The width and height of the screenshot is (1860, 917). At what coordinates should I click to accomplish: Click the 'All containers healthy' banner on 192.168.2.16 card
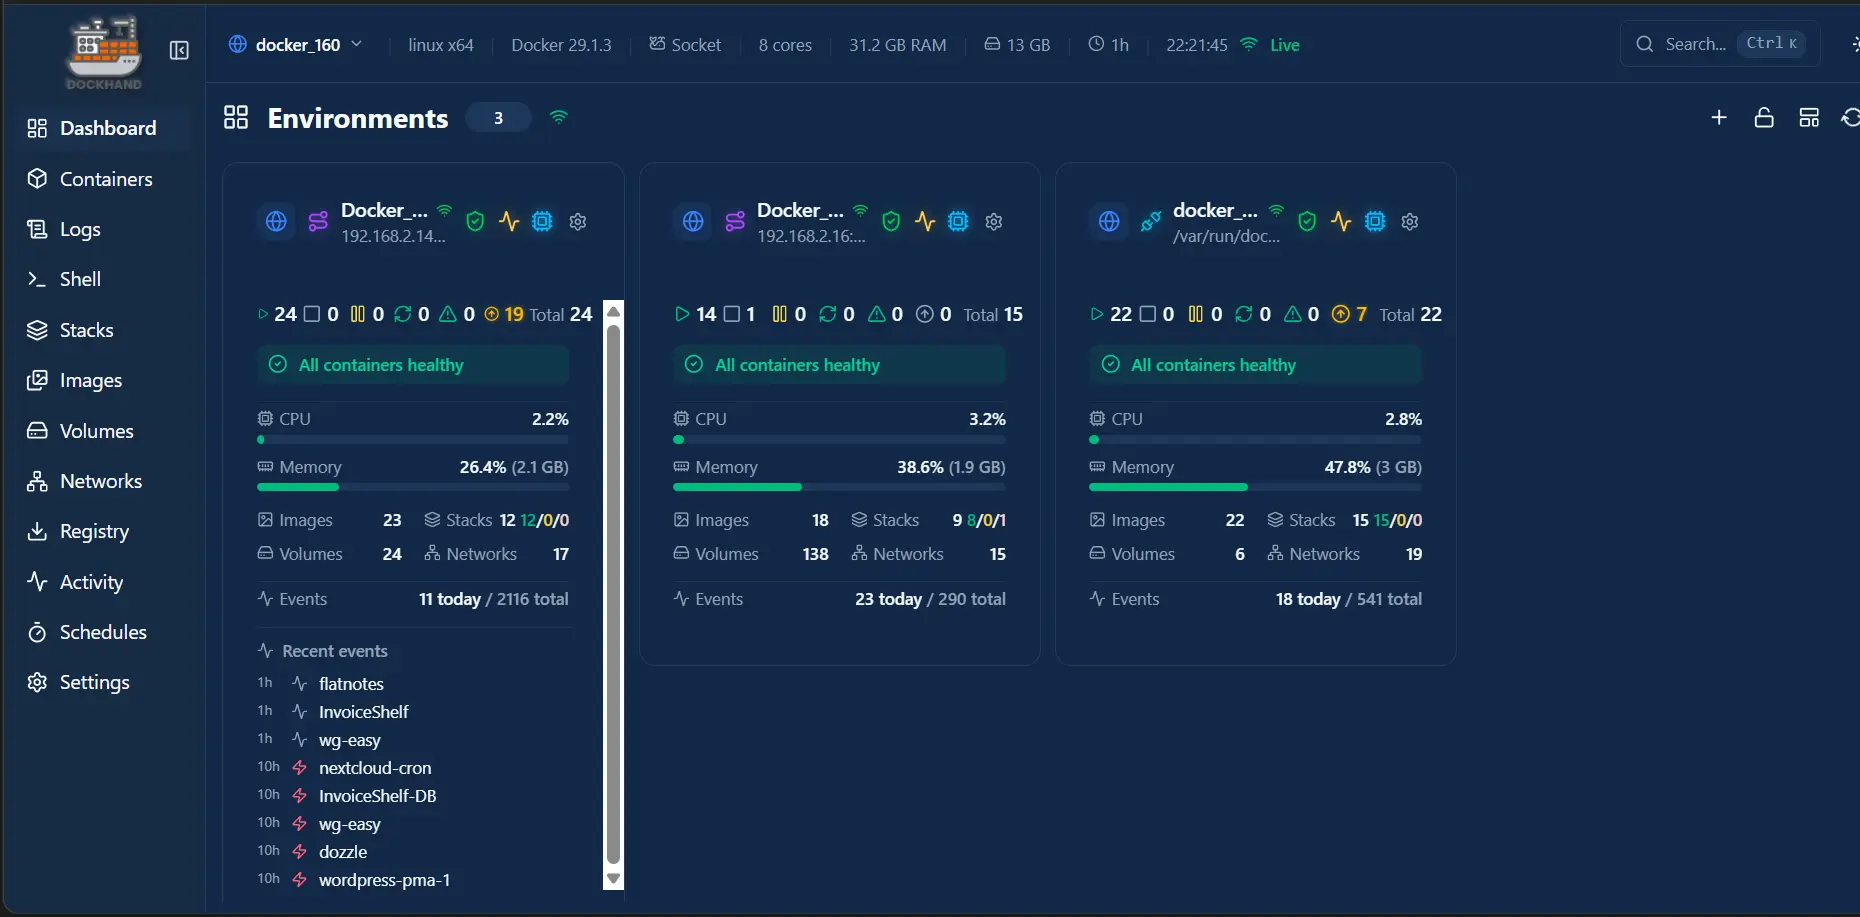click(839, 365)
